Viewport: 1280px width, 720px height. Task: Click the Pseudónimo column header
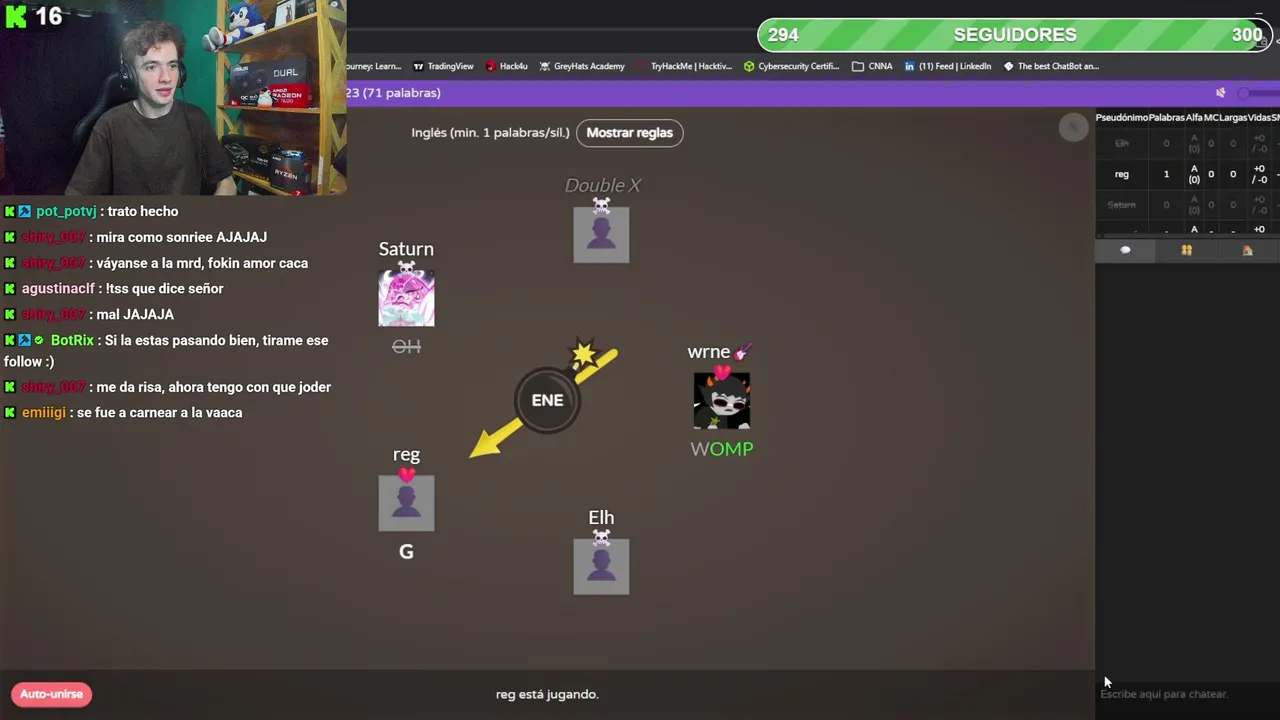click(x=1121, y=118)
